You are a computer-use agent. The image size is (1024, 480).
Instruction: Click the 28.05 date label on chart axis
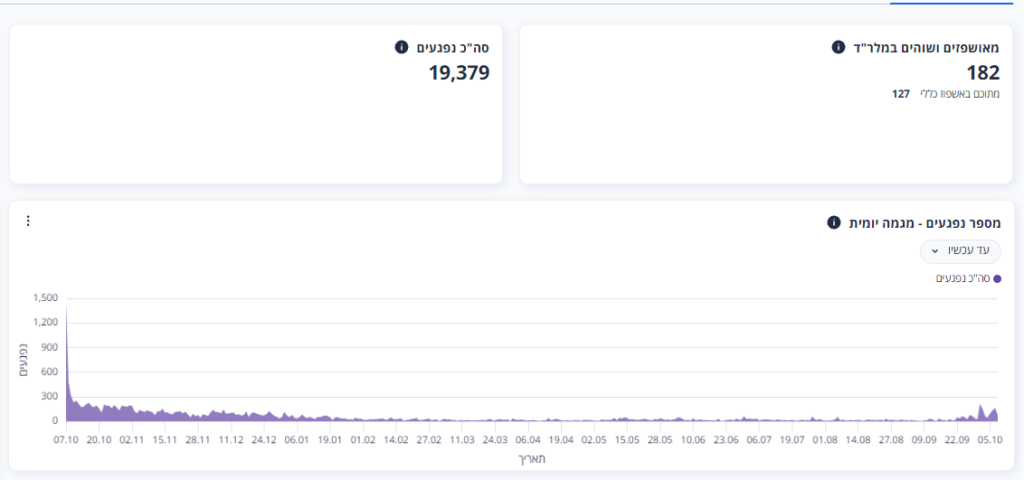(660, 440)
